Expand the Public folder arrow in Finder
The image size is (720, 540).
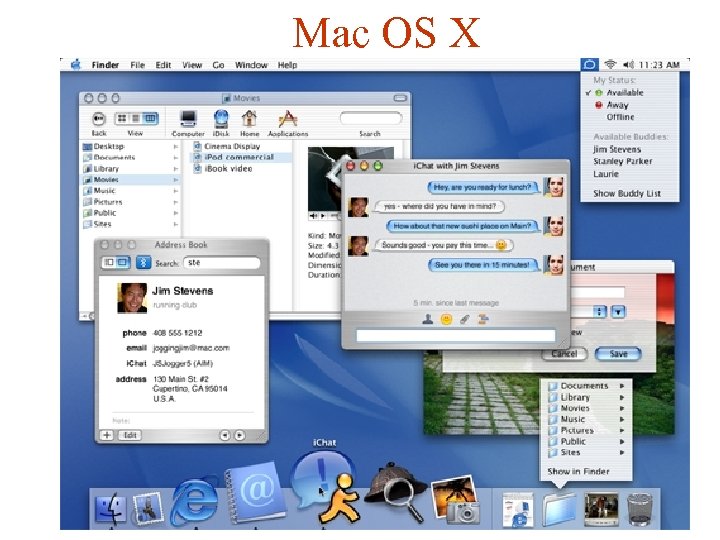click(175, 213)
